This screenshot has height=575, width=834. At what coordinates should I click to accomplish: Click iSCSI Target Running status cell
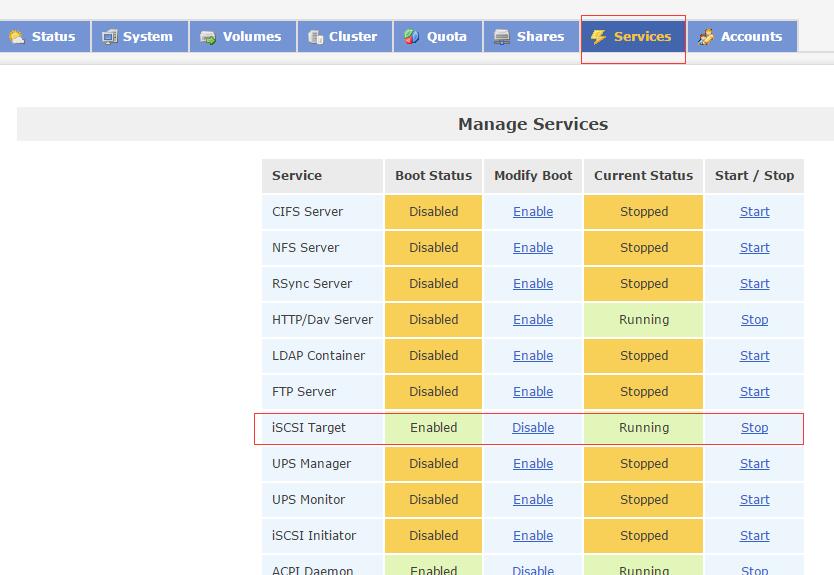644,428
